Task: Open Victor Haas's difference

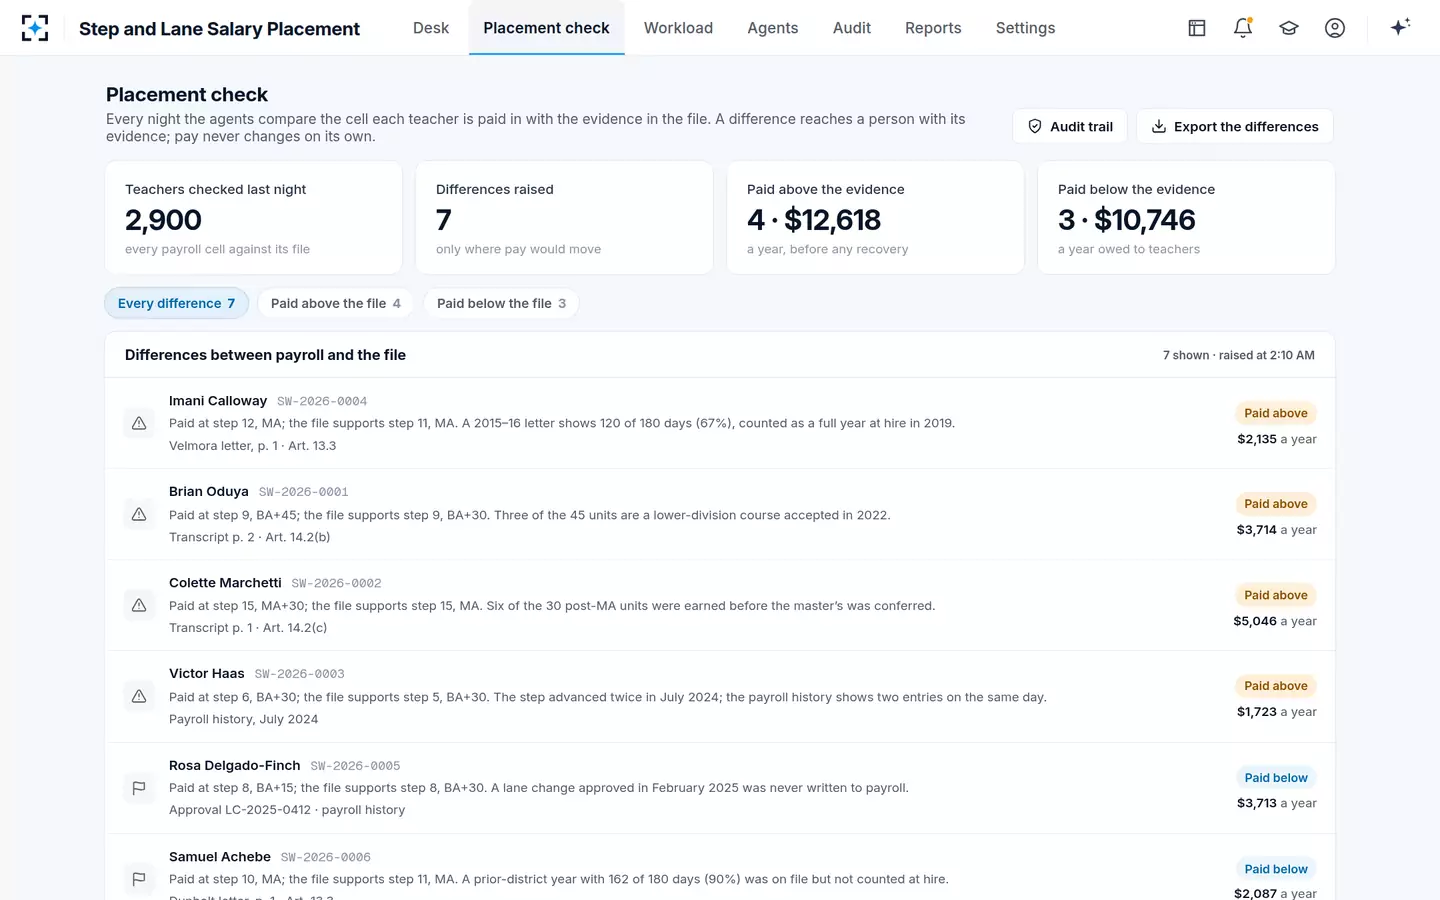Action: [x=720, y=696]
